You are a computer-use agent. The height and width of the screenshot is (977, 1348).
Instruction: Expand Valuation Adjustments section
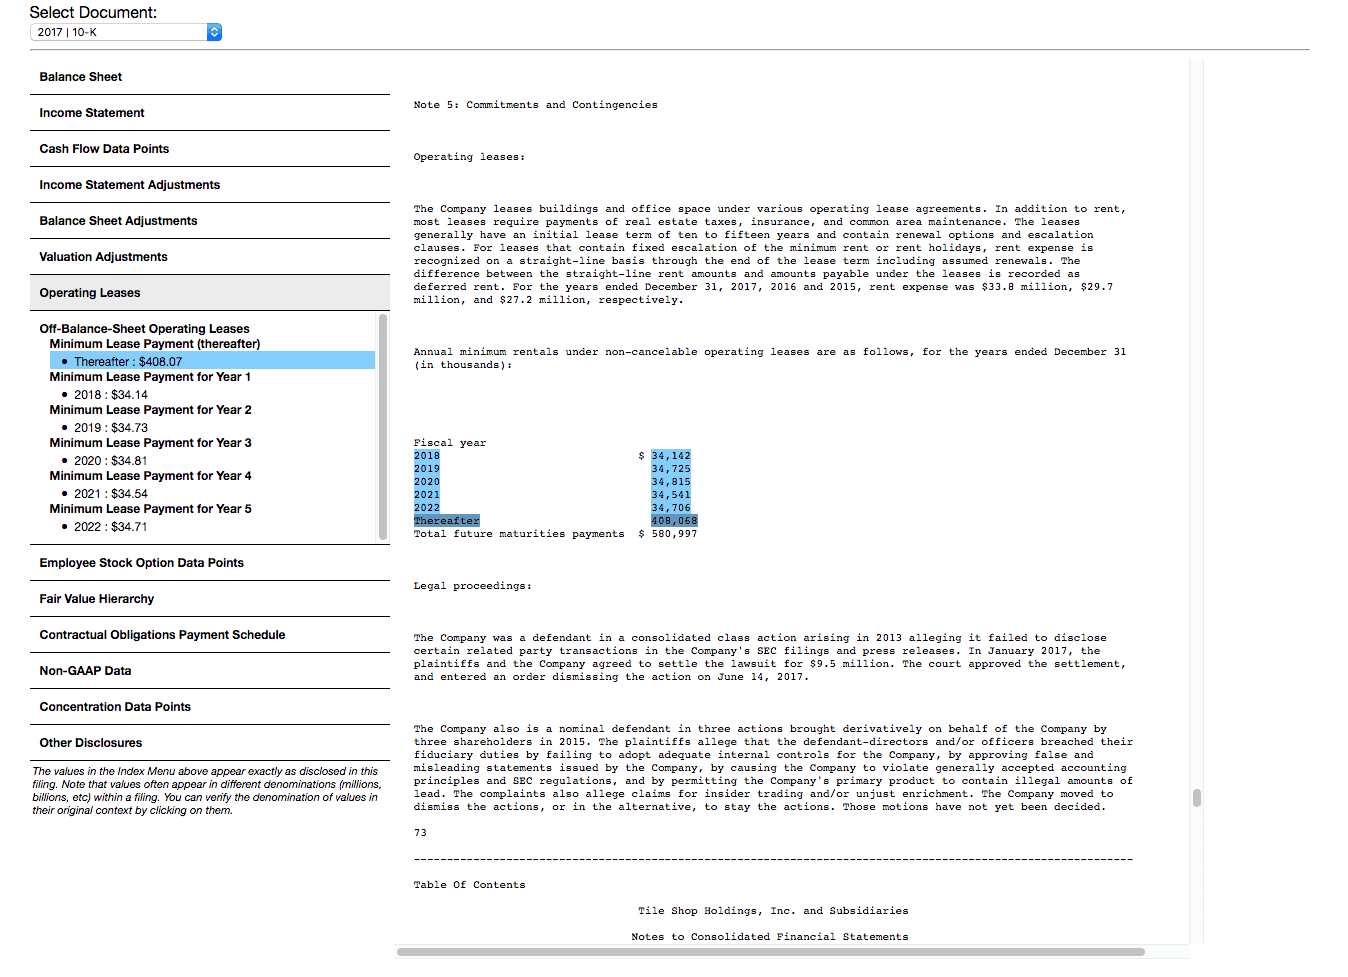click(210, 257)
